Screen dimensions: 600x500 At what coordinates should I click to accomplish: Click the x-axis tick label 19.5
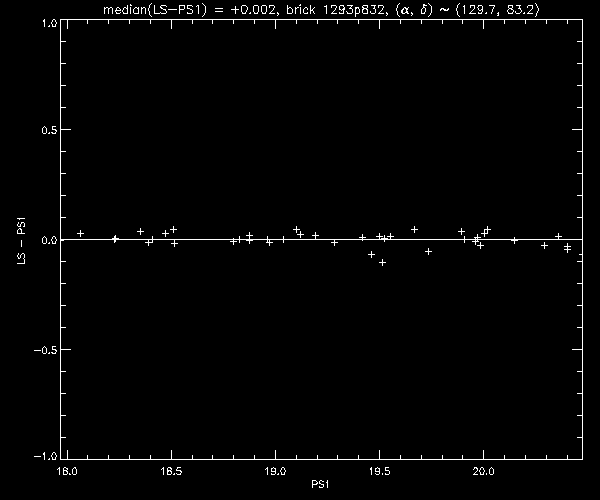tap(380, 471)
